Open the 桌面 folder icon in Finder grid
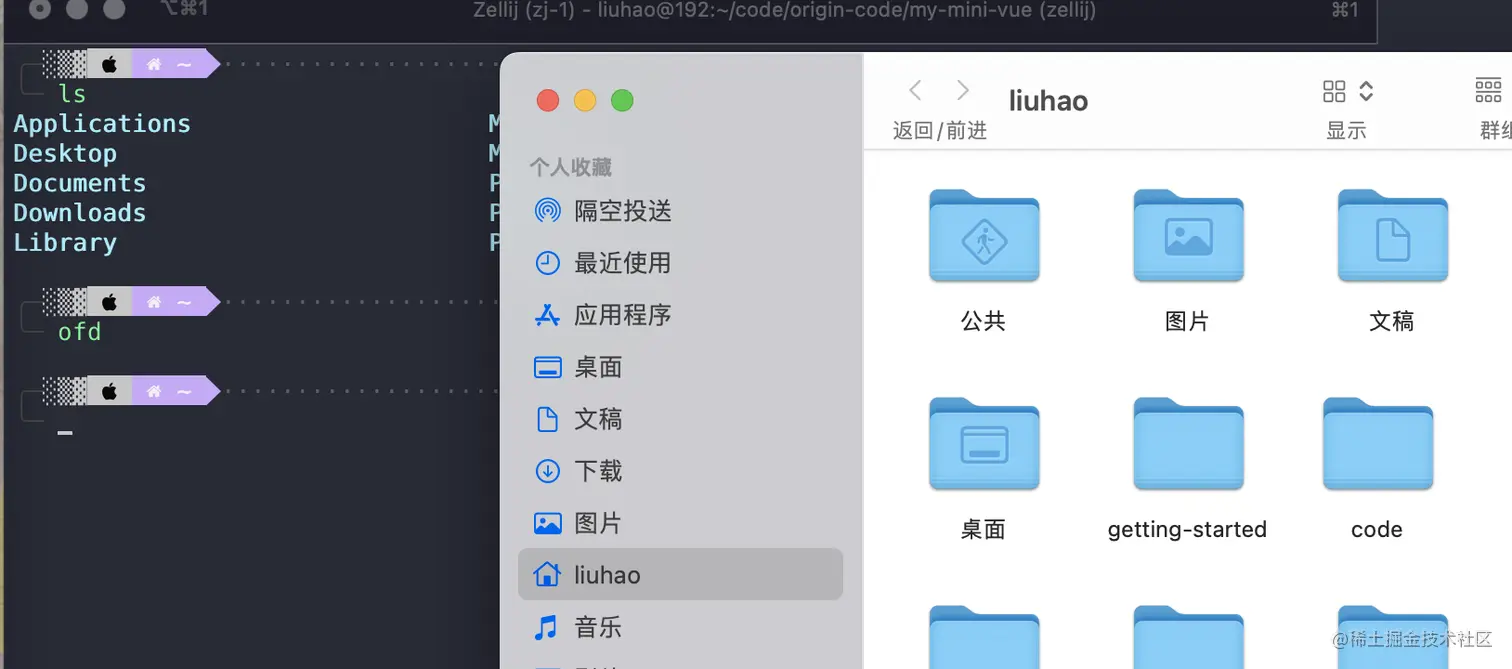Image resolution: width=1512 pixels, height=669 pixels. pos(984,444)
